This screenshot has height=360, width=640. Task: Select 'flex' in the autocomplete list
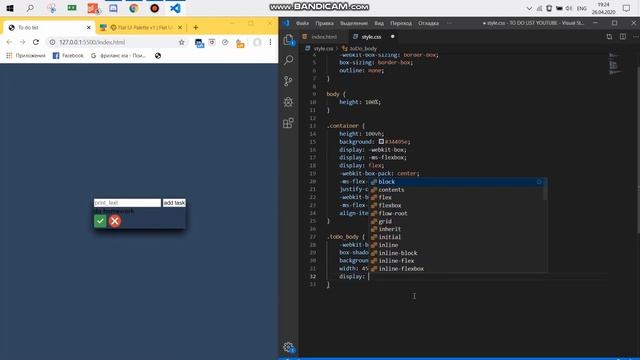point(457,198)
